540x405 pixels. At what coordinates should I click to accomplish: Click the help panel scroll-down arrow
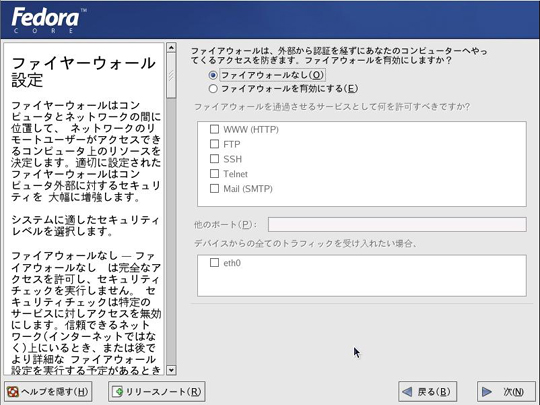click(171, 370)
